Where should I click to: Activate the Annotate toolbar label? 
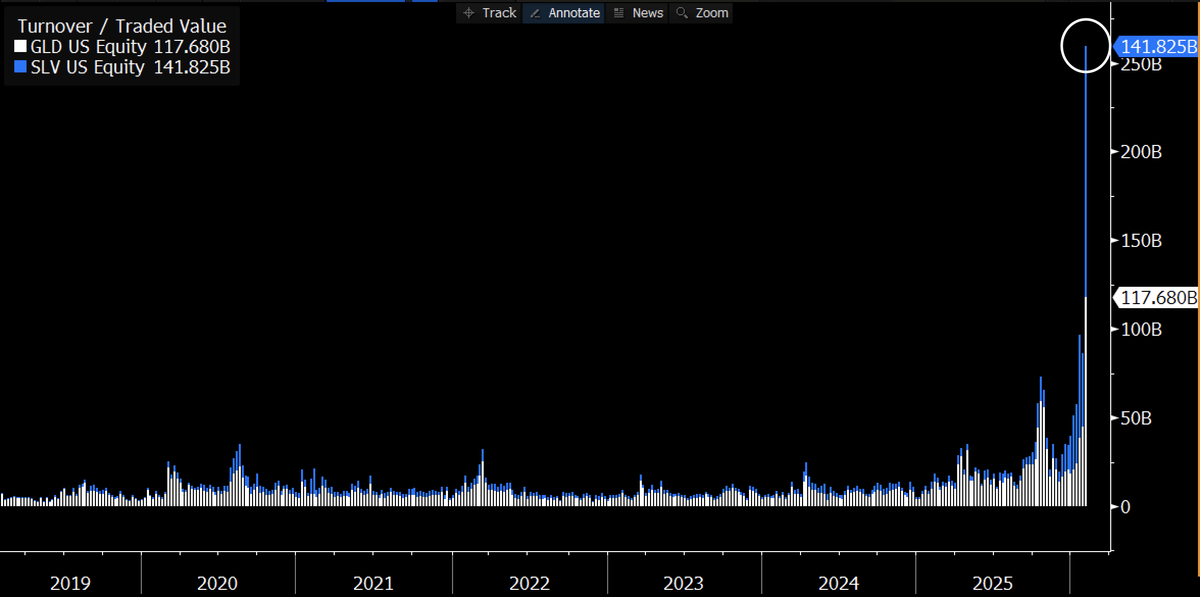tap(574, 13)
